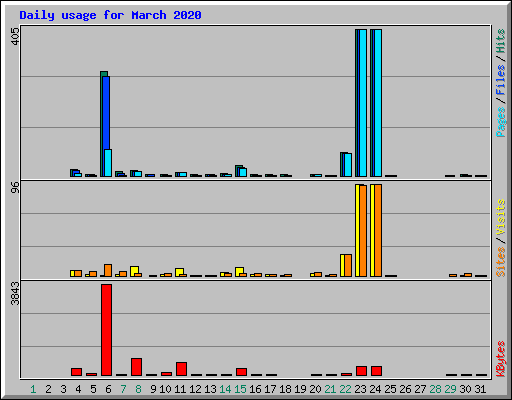Click the 405 hits axis maximum label
Image resolution: width=512 pixels, height=400 pixels.
15,36
